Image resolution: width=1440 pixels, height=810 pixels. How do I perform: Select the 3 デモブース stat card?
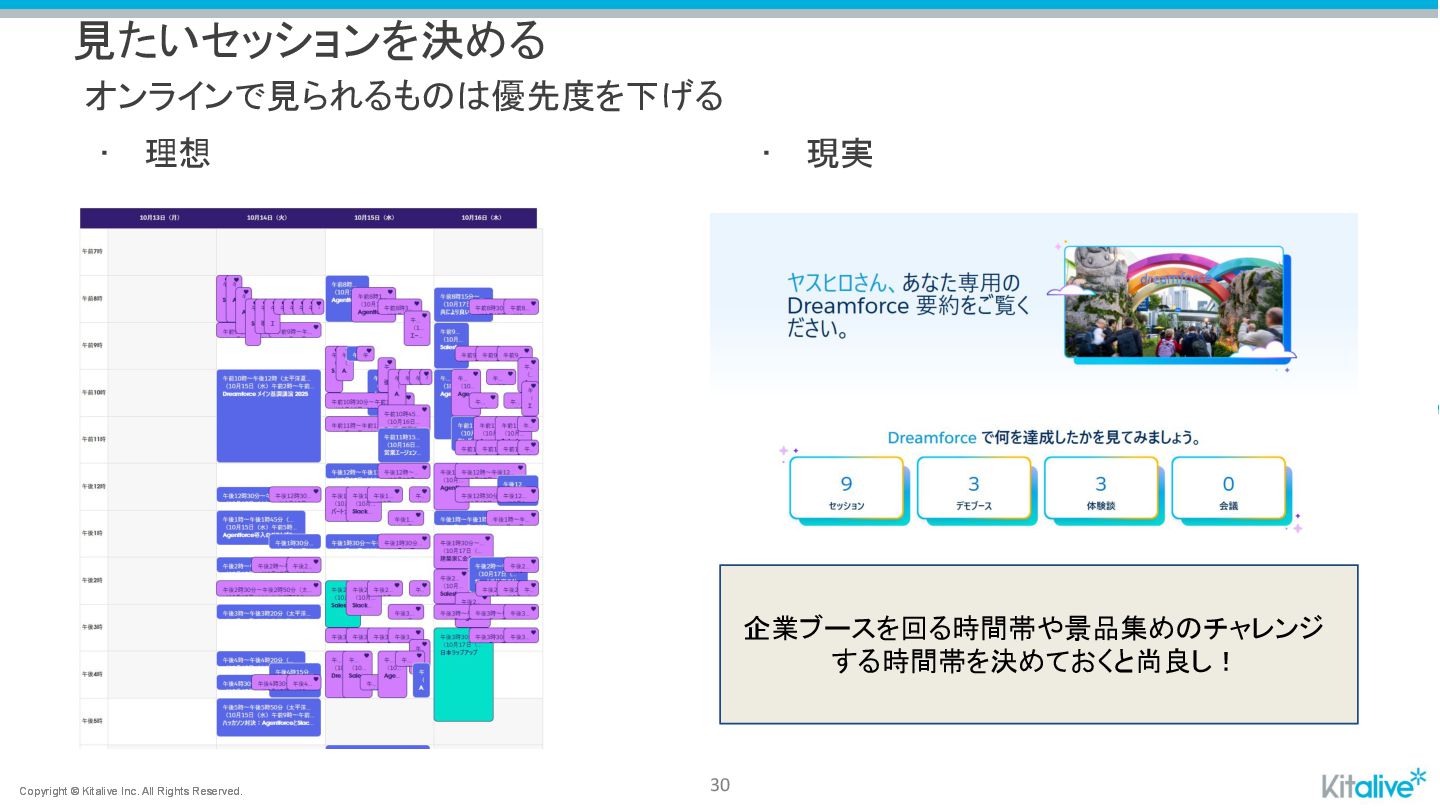(974, 489)
